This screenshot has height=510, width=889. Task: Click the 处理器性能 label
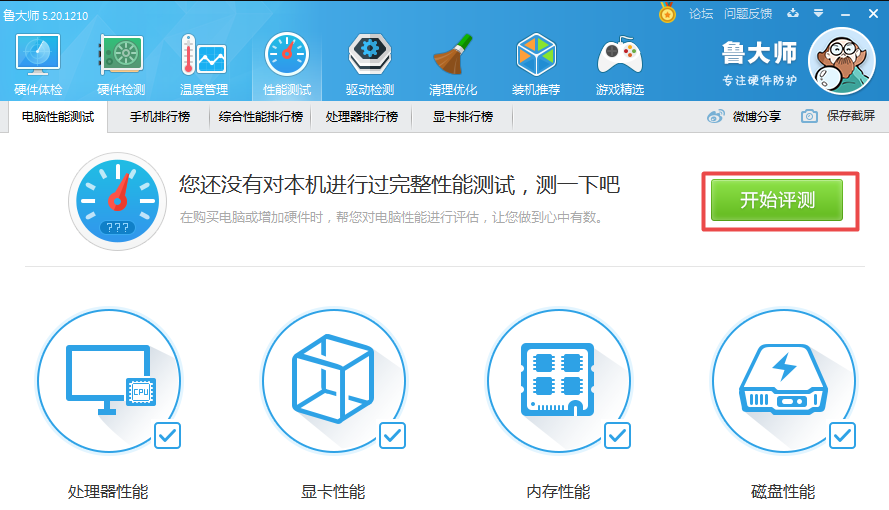[x=108, y=491]
